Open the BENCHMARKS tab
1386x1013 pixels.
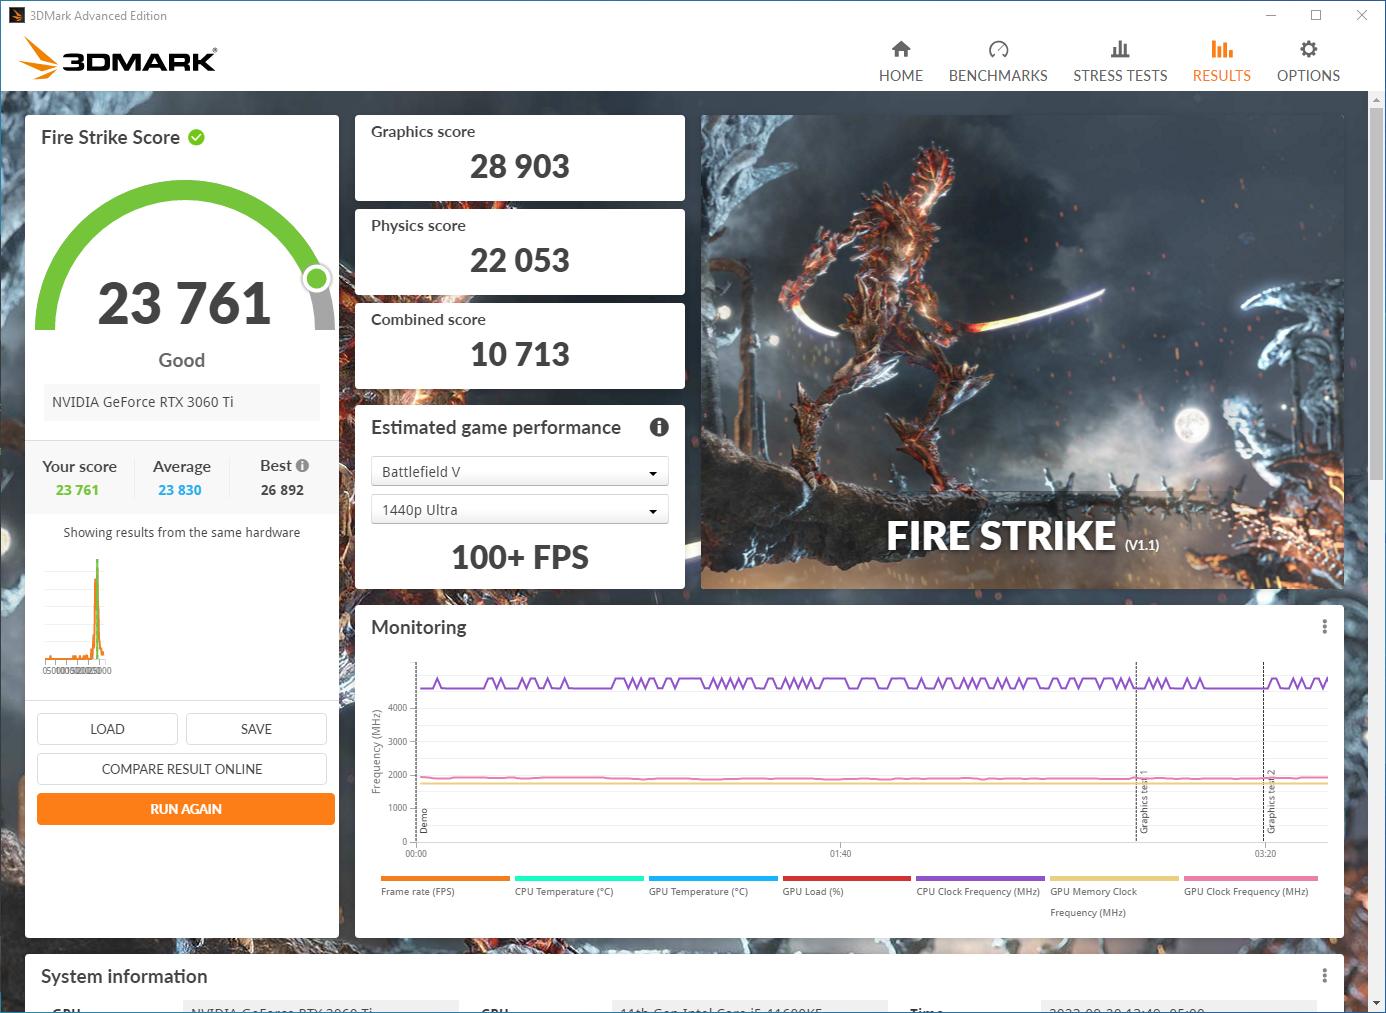coord(998,61)
